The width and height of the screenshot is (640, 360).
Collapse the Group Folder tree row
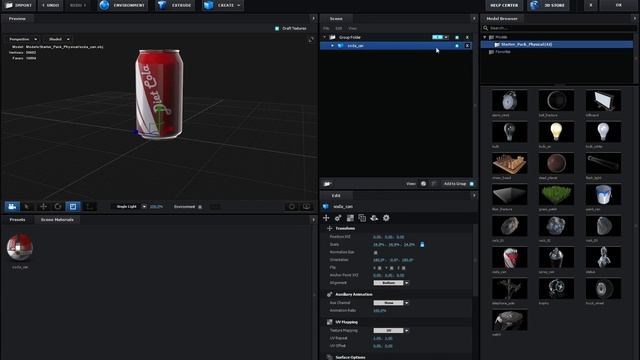325,37
